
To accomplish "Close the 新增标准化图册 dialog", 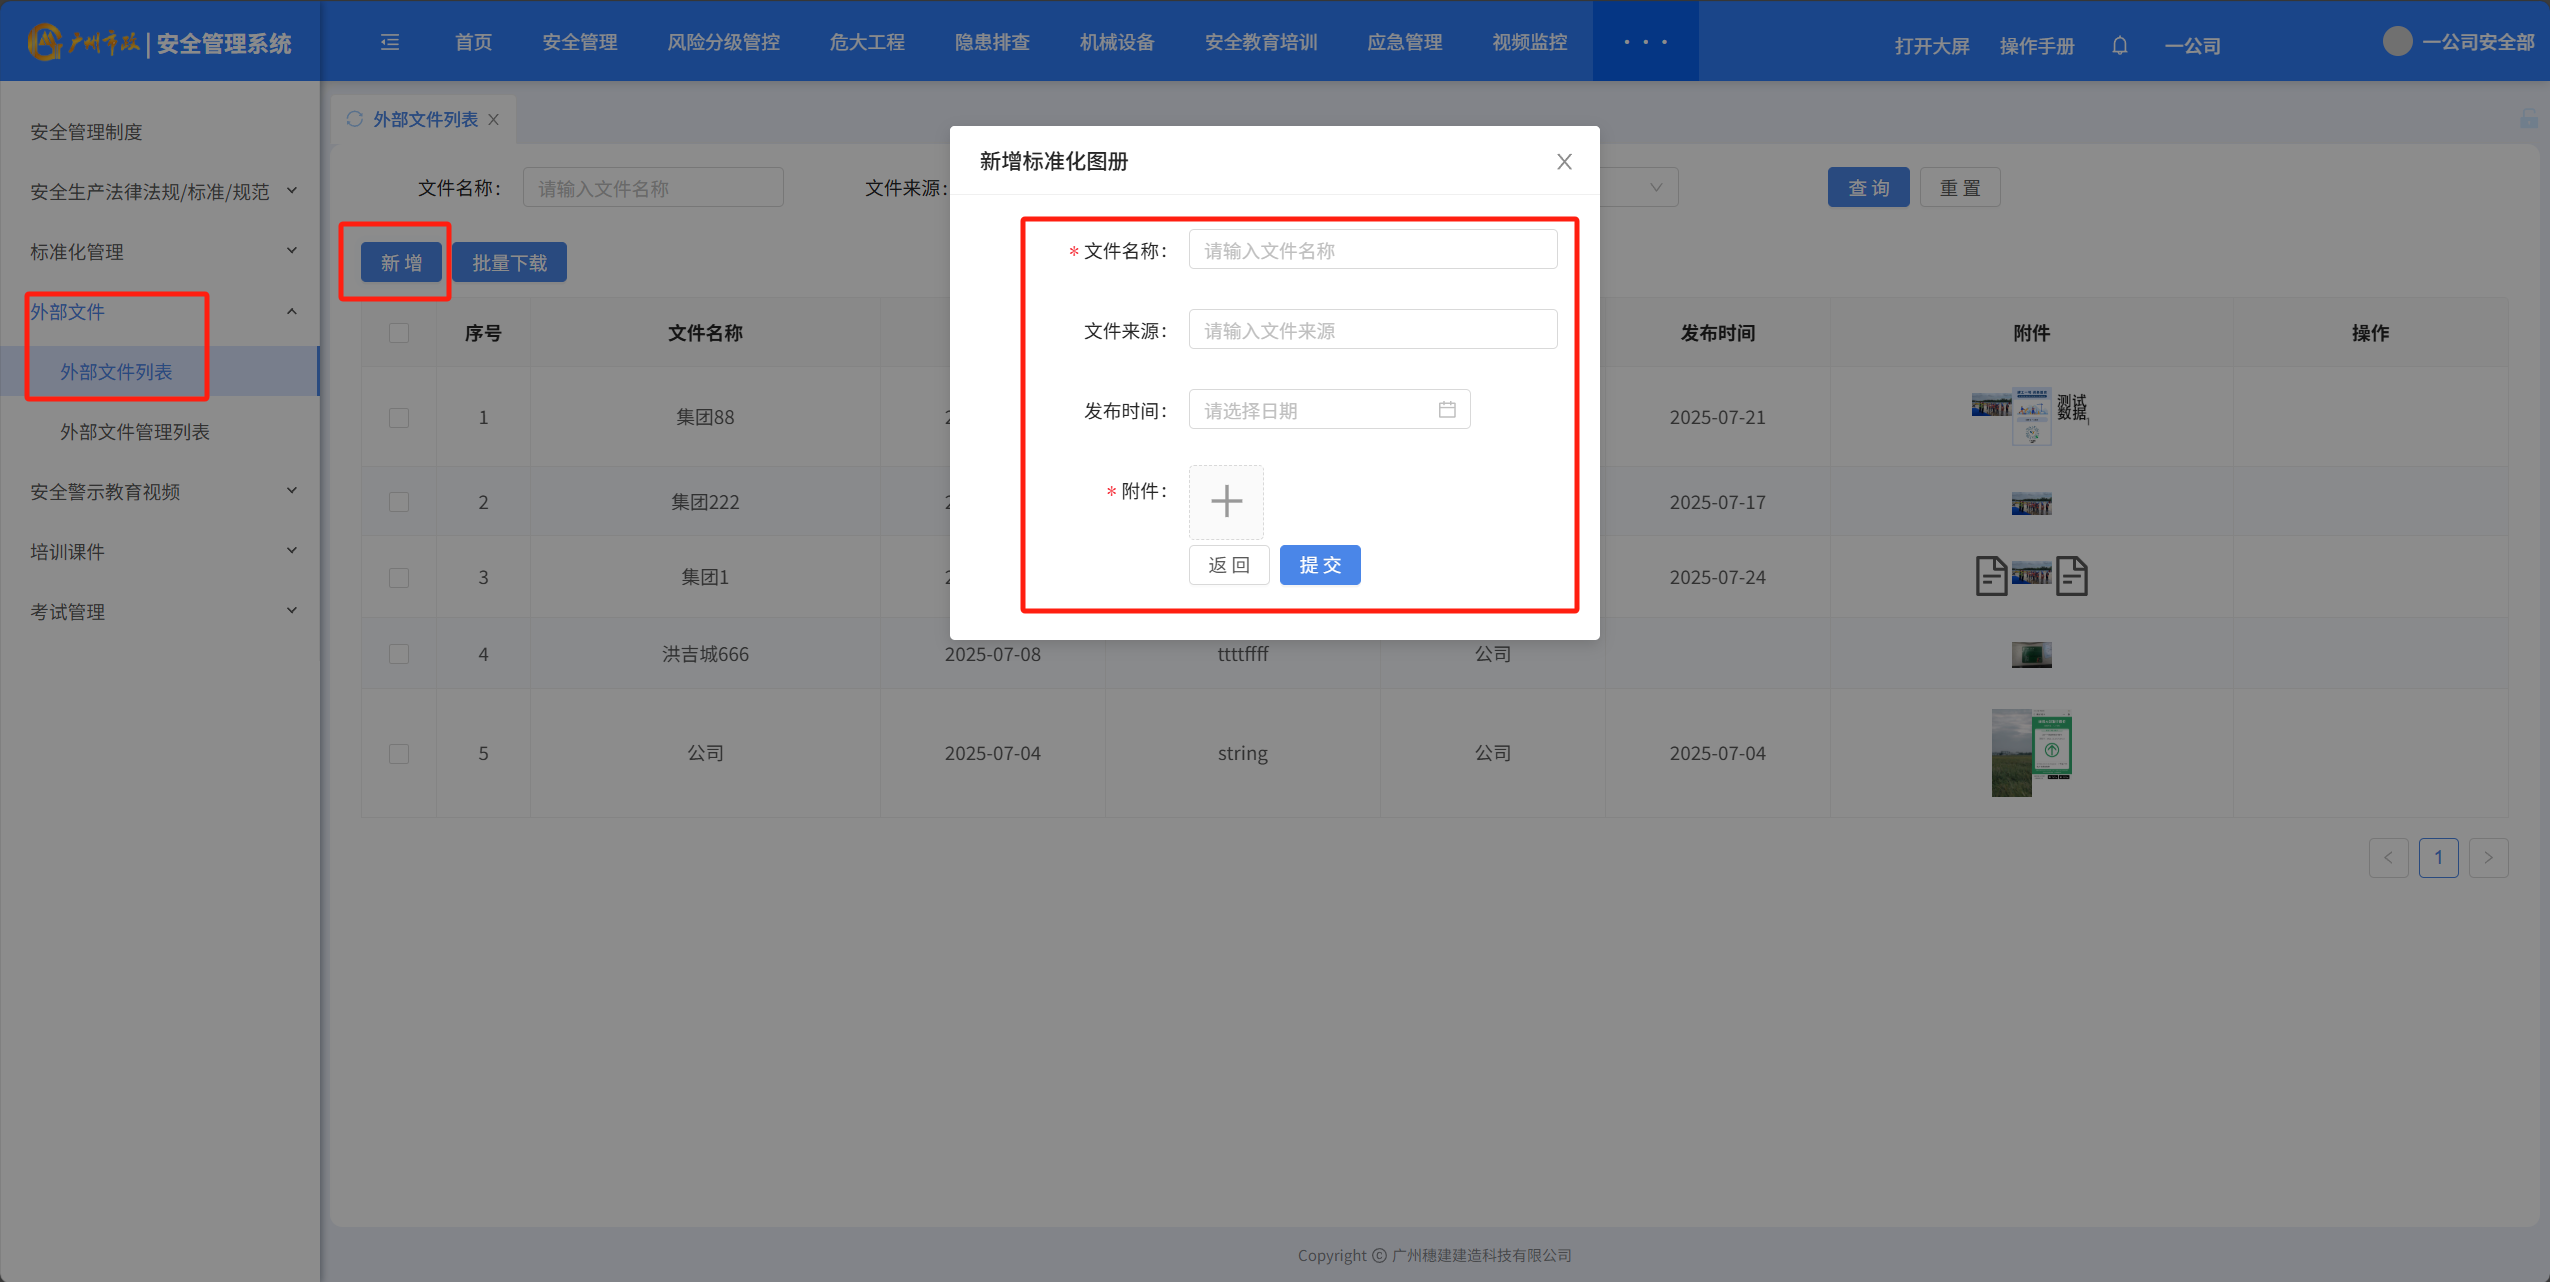I will click(x=1564, y=162).
